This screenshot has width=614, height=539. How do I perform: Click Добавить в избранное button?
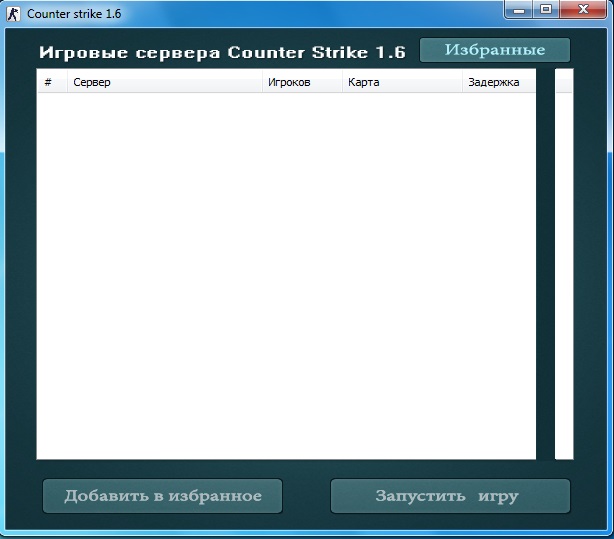point(163,496)
